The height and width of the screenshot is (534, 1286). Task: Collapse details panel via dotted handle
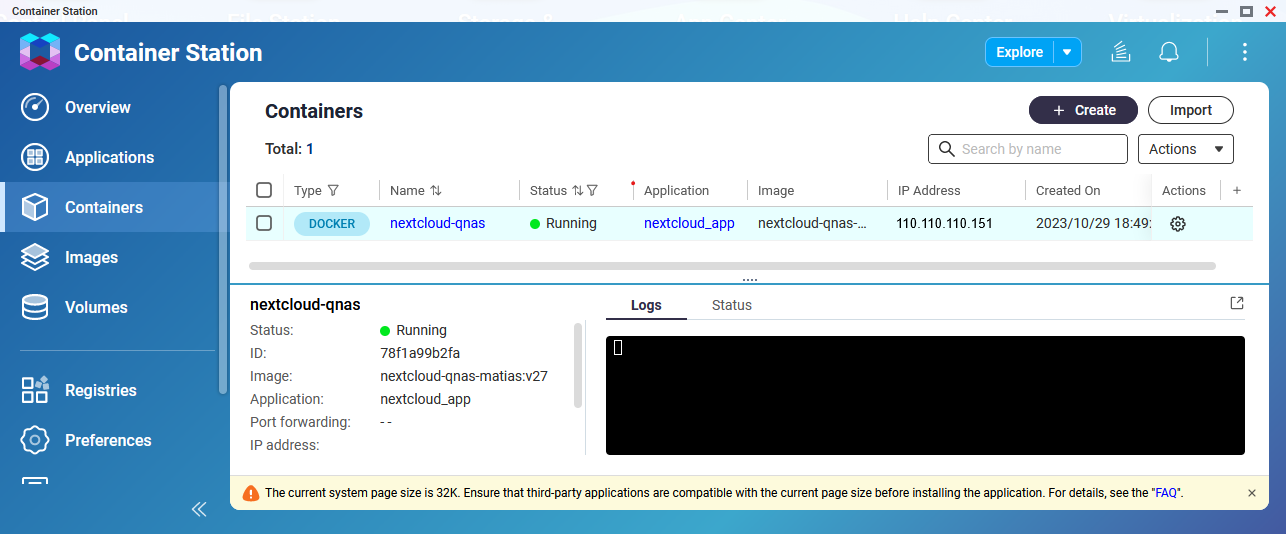(x=750, y=280)
